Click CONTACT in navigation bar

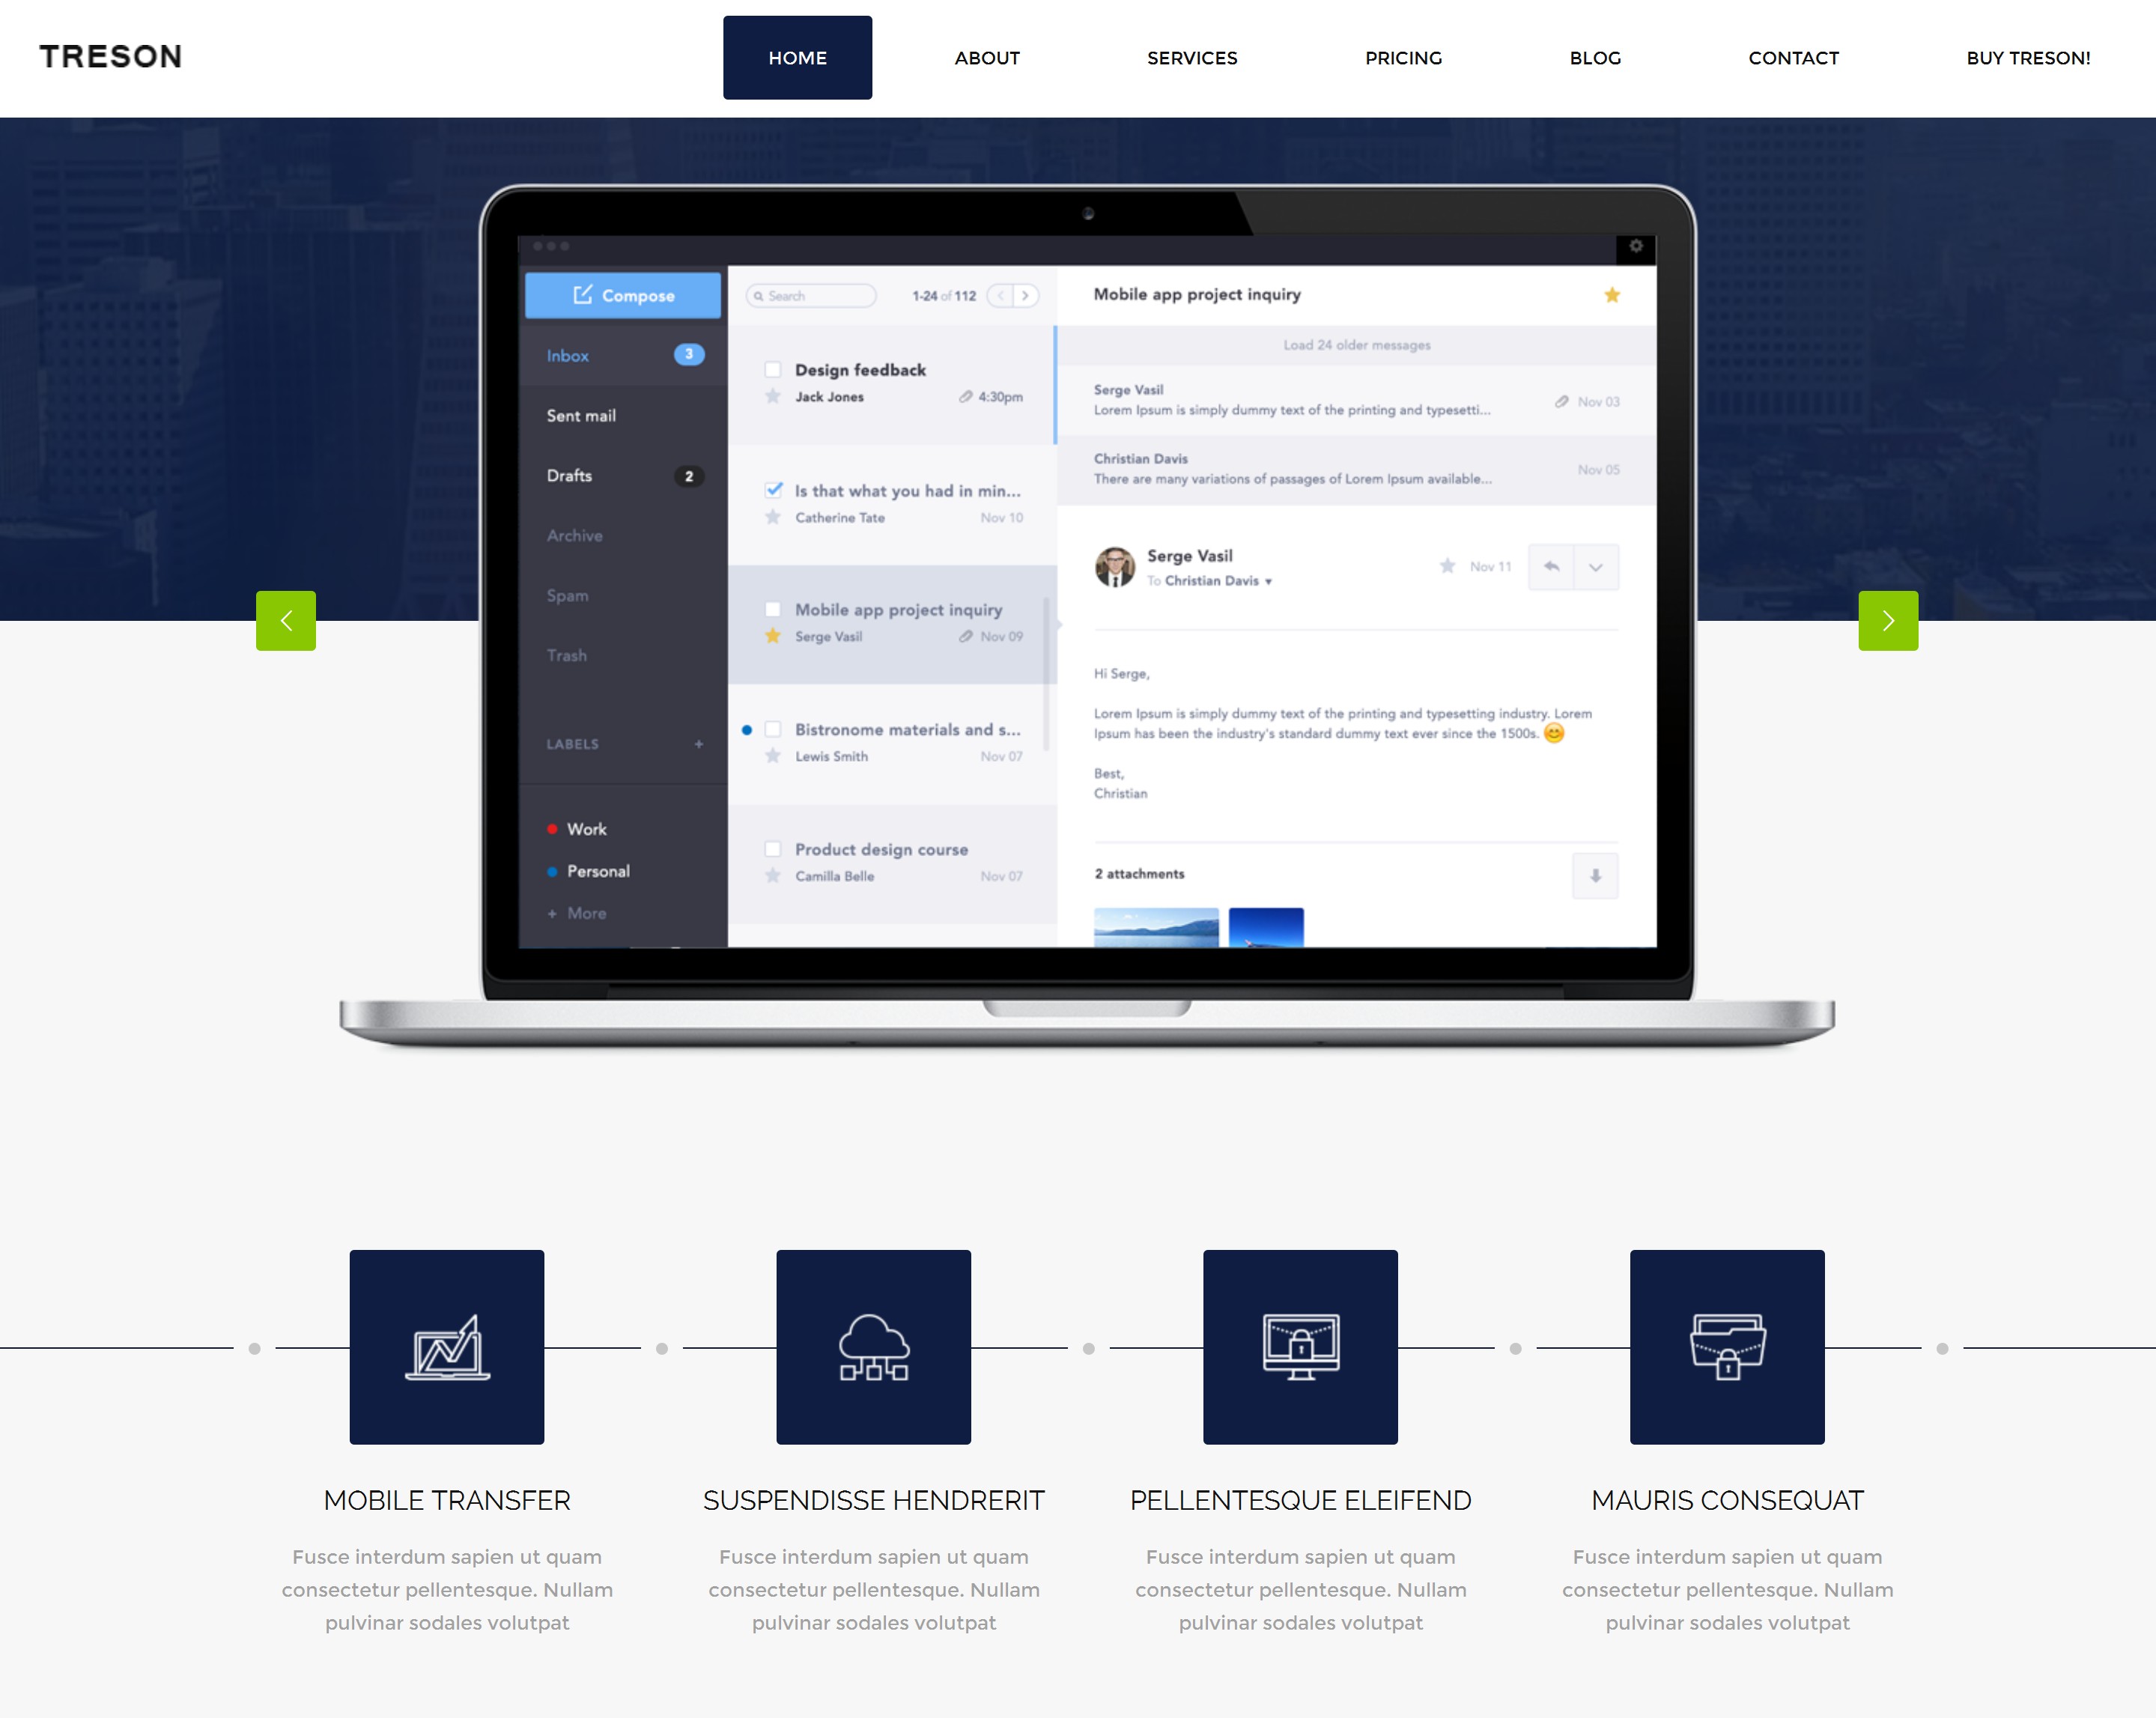1795,58
